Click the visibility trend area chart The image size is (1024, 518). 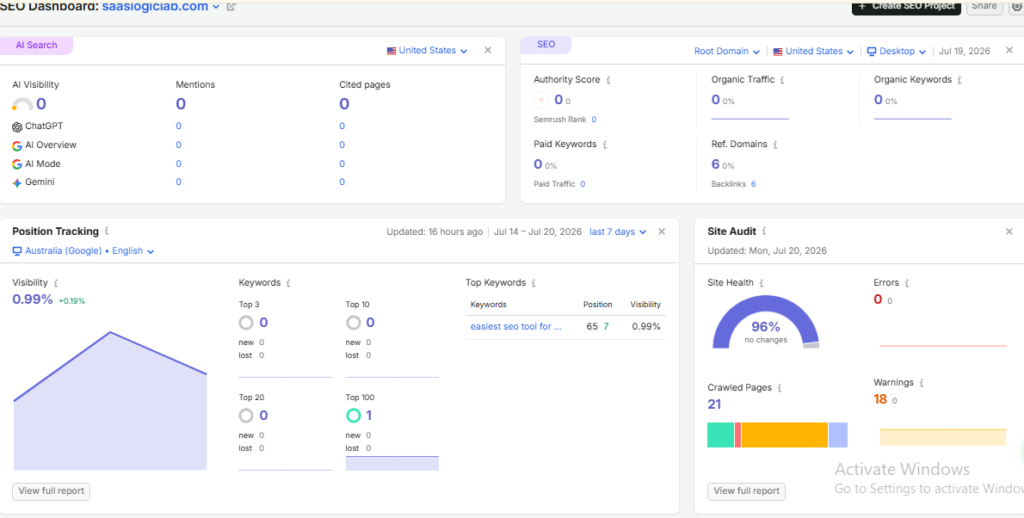(110, 401)
